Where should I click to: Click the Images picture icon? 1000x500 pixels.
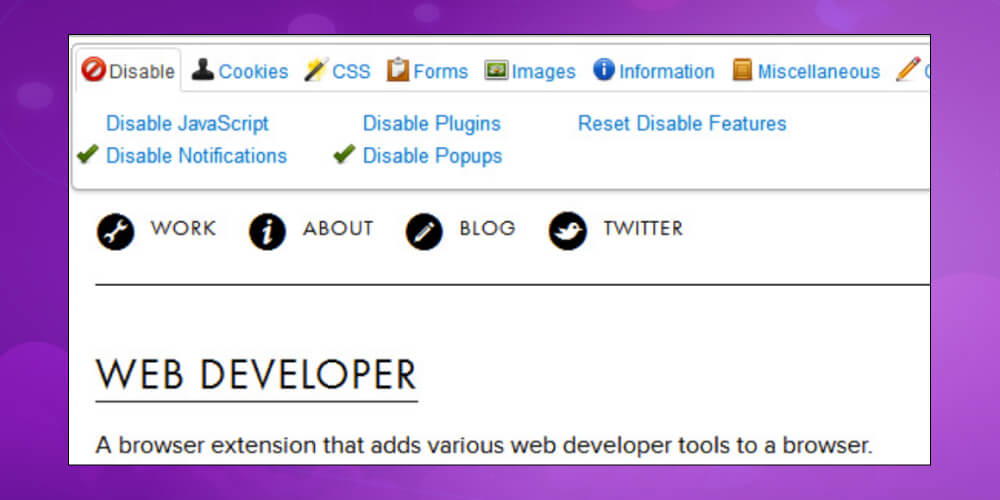click(496, 70)
